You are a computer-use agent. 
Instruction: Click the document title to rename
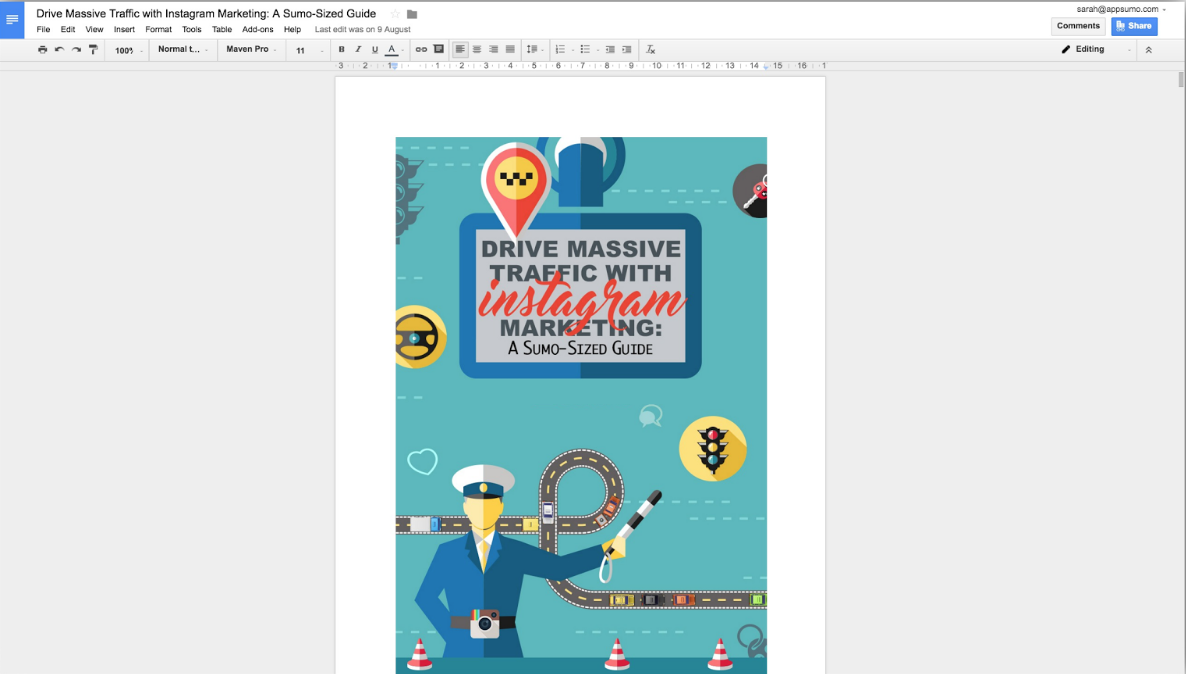[206, 14]
